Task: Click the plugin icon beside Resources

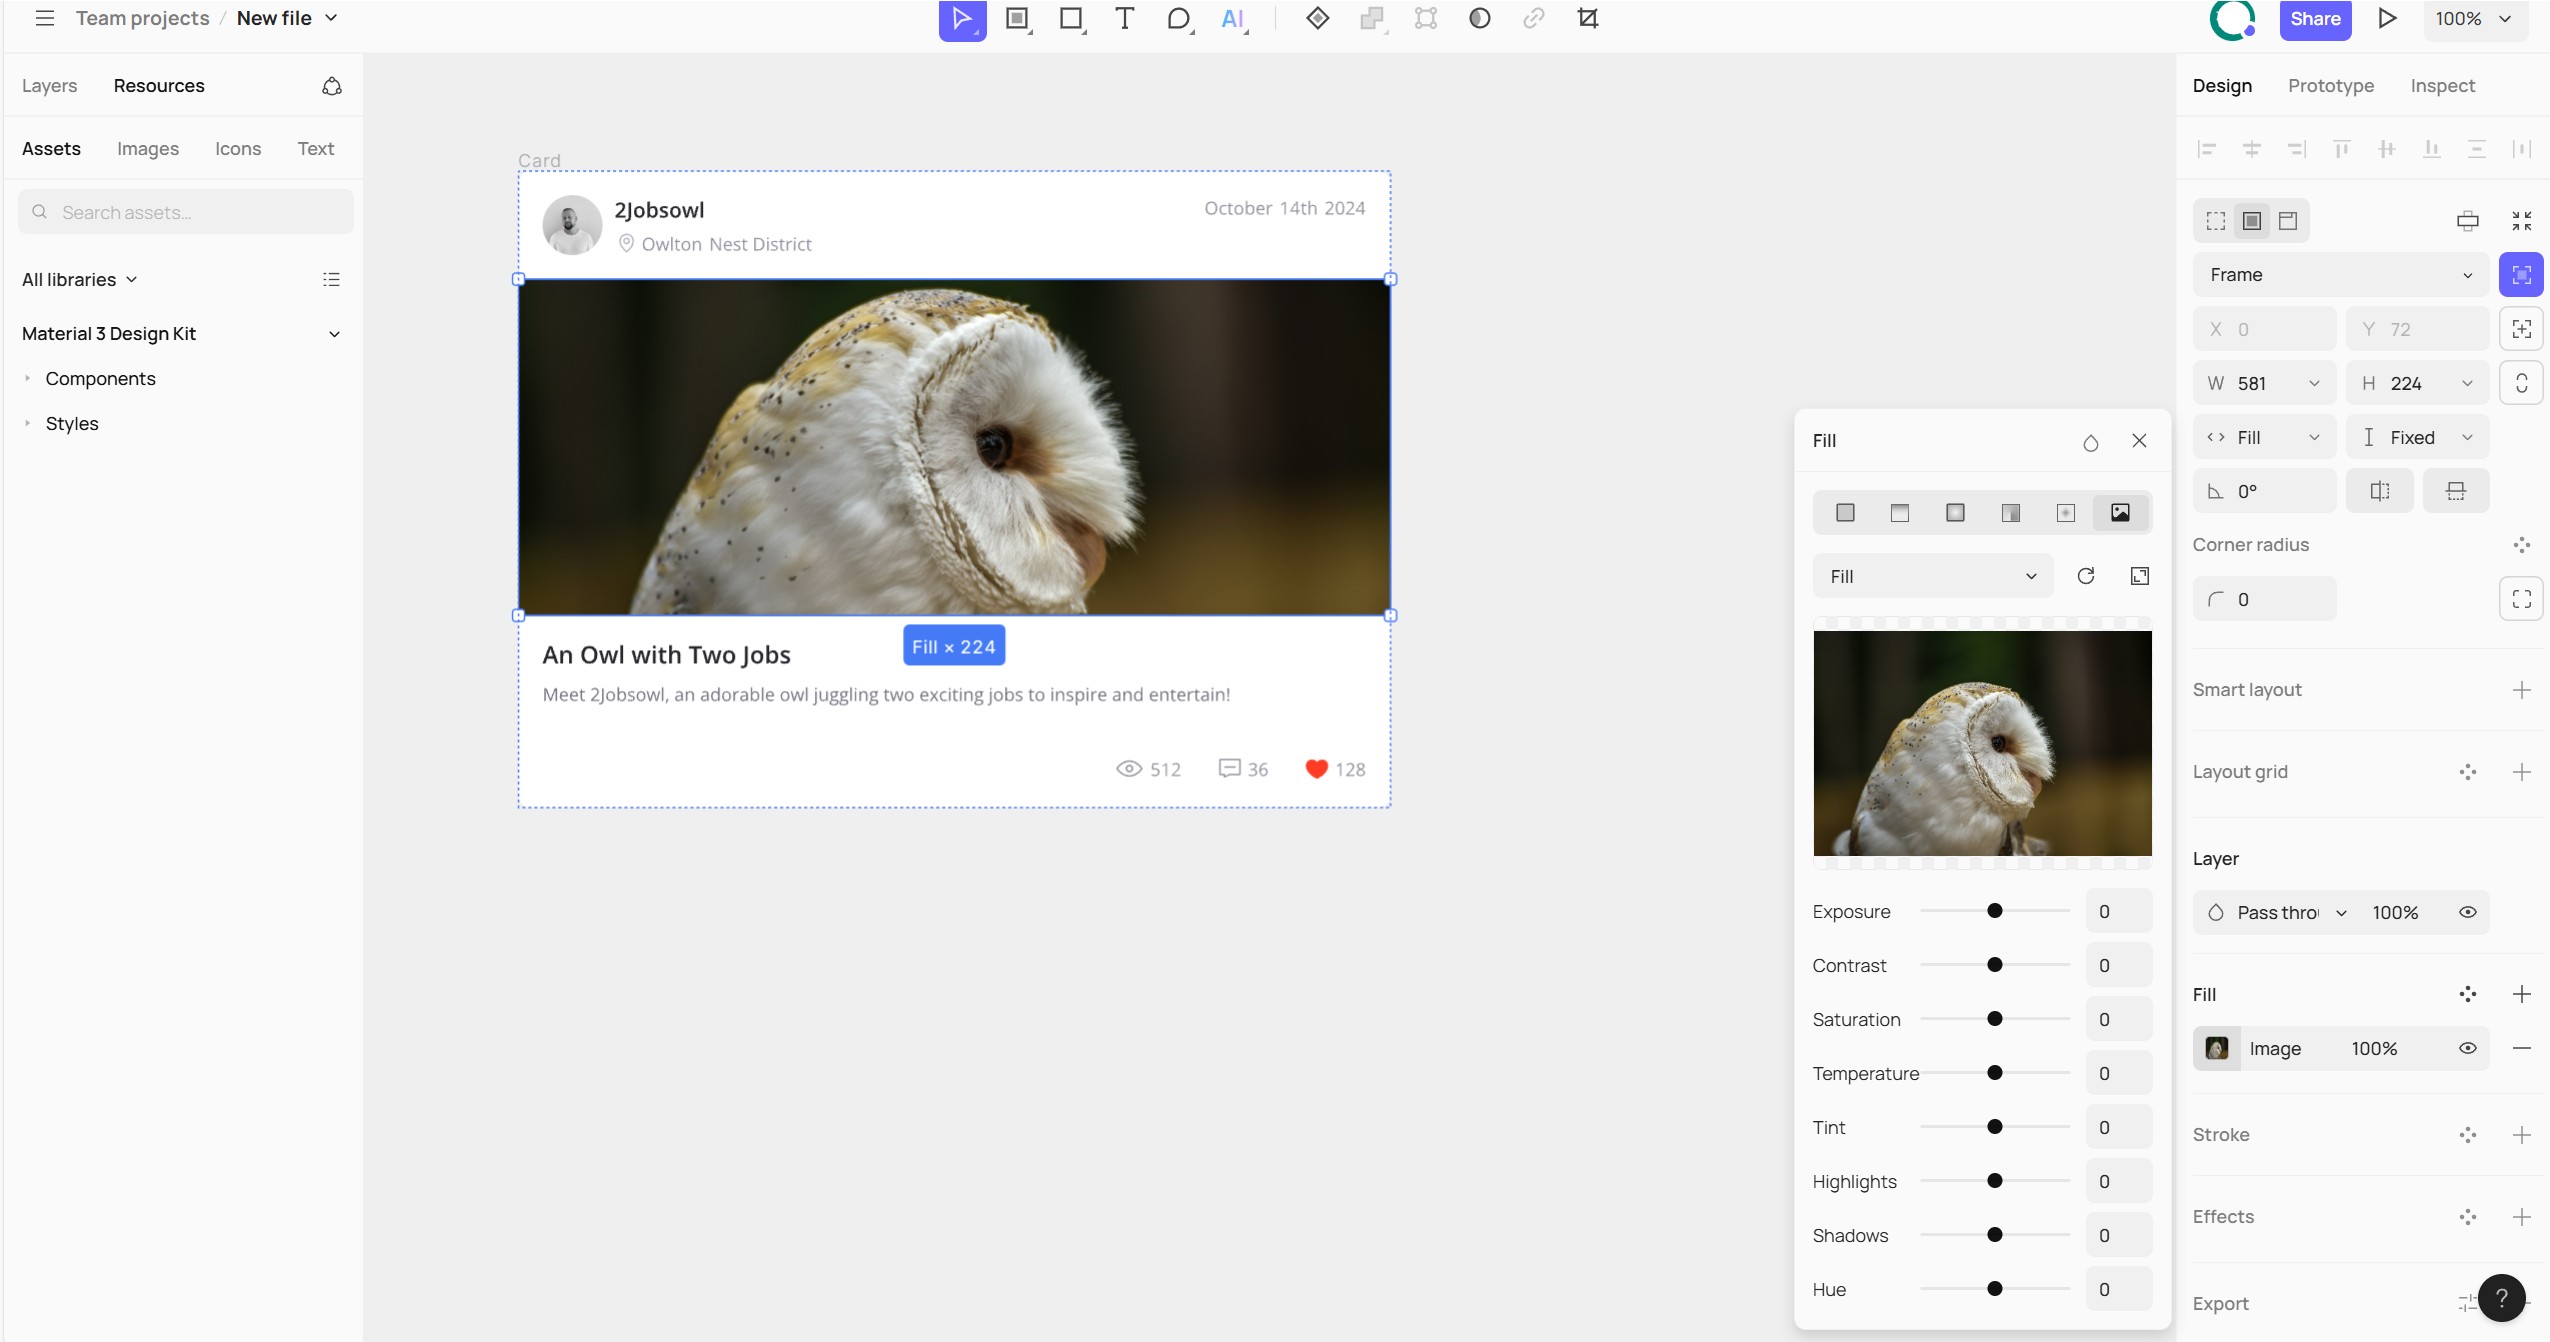Action: (x=332, y=86)
